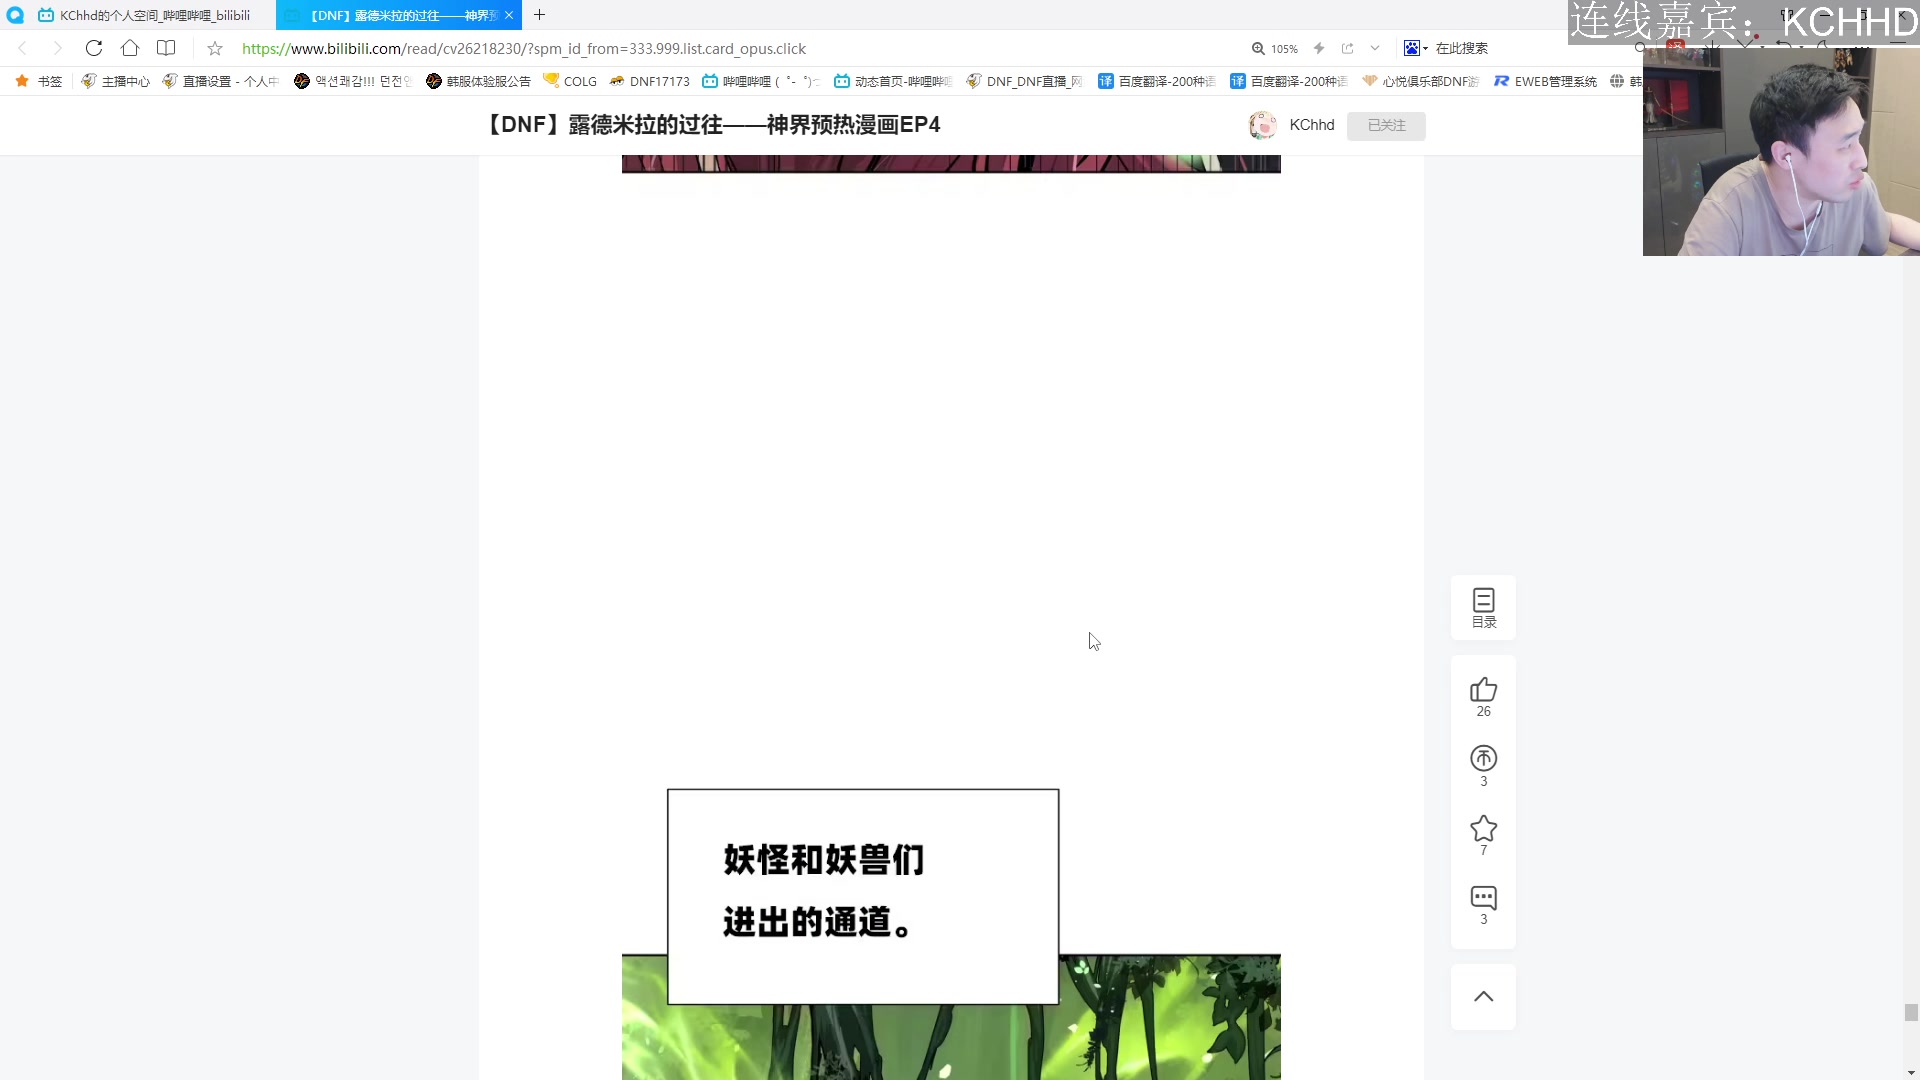Screen dimensions: 1920x1080
Task: Open the 动态首页-哔哩哔哩 bookmark
Action: tap(893, 81)
